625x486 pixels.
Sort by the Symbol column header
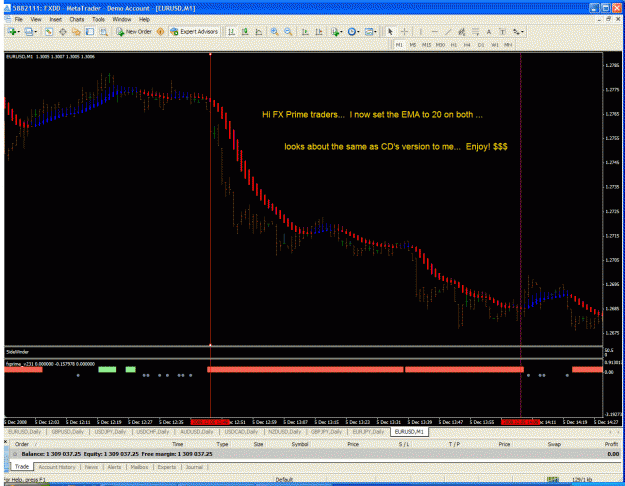point(299,444)
